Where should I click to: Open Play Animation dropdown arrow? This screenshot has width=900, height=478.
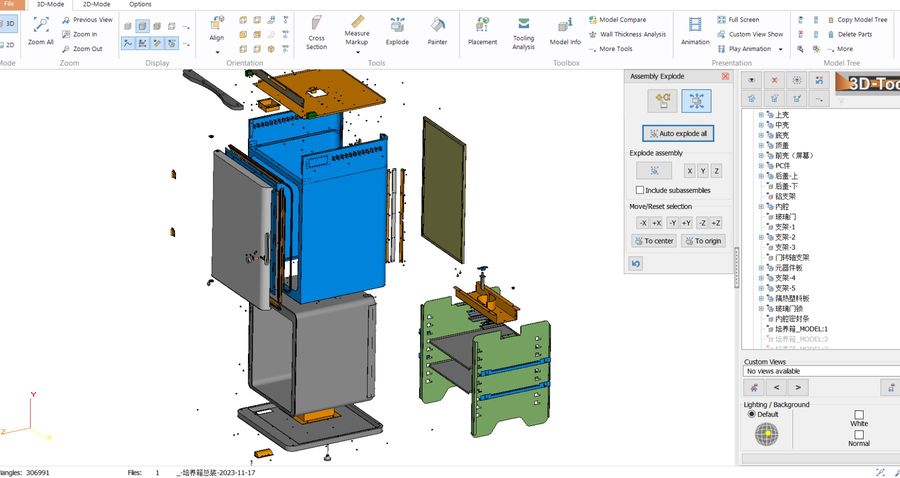pos(780,49)
